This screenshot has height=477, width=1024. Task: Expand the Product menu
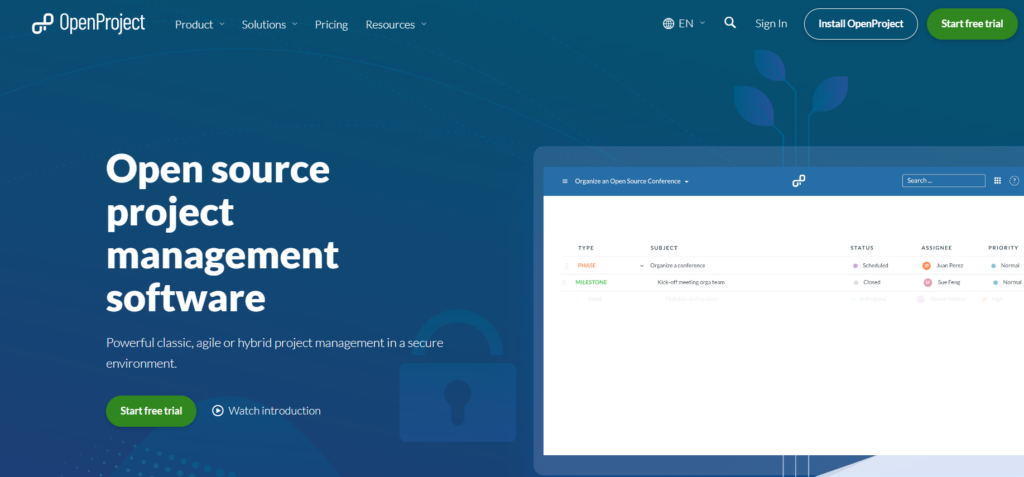coord(200,25)
